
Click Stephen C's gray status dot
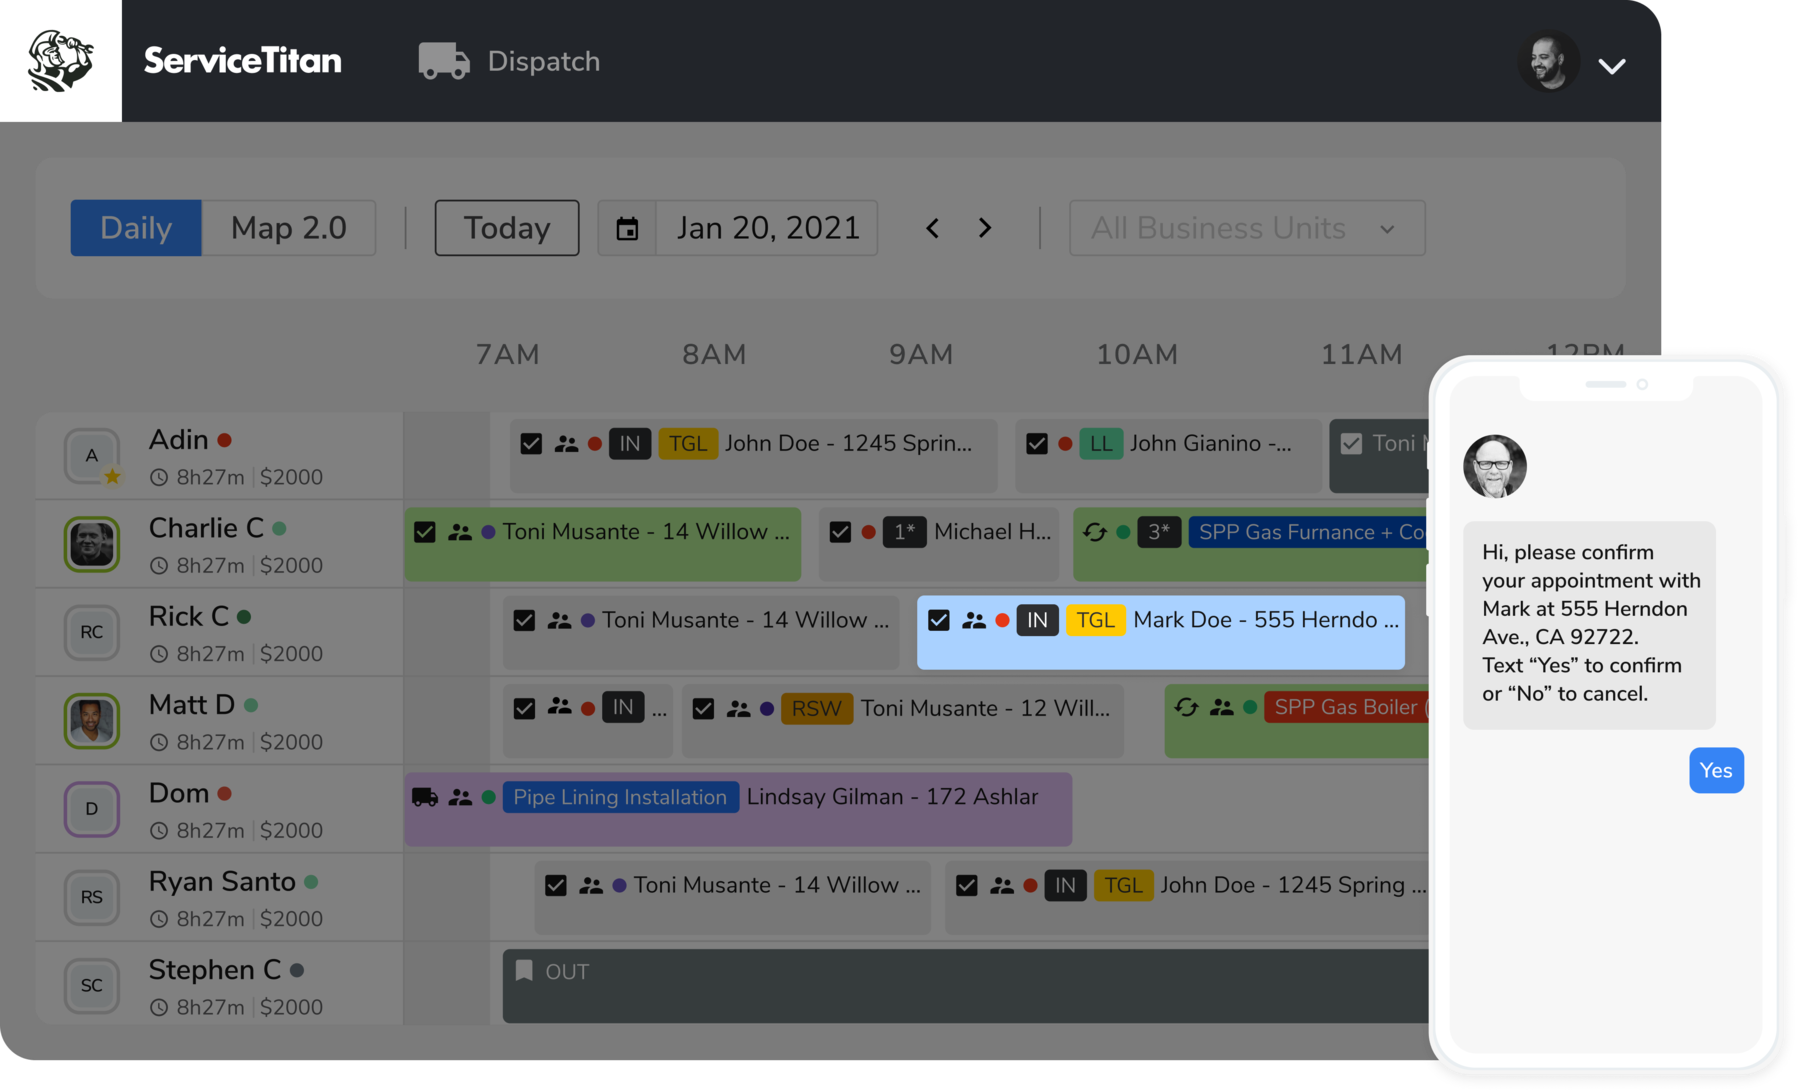pyautogui.click(x=297, y=970)
